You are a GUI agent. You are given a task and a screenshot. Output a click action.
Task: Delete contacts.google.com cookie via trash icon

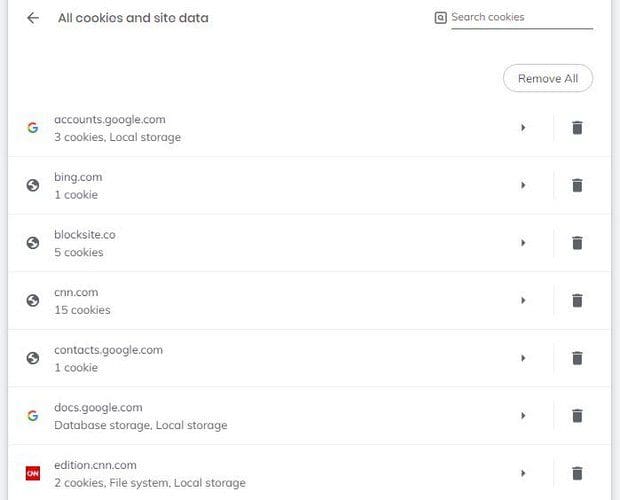(x=577, y=358)
